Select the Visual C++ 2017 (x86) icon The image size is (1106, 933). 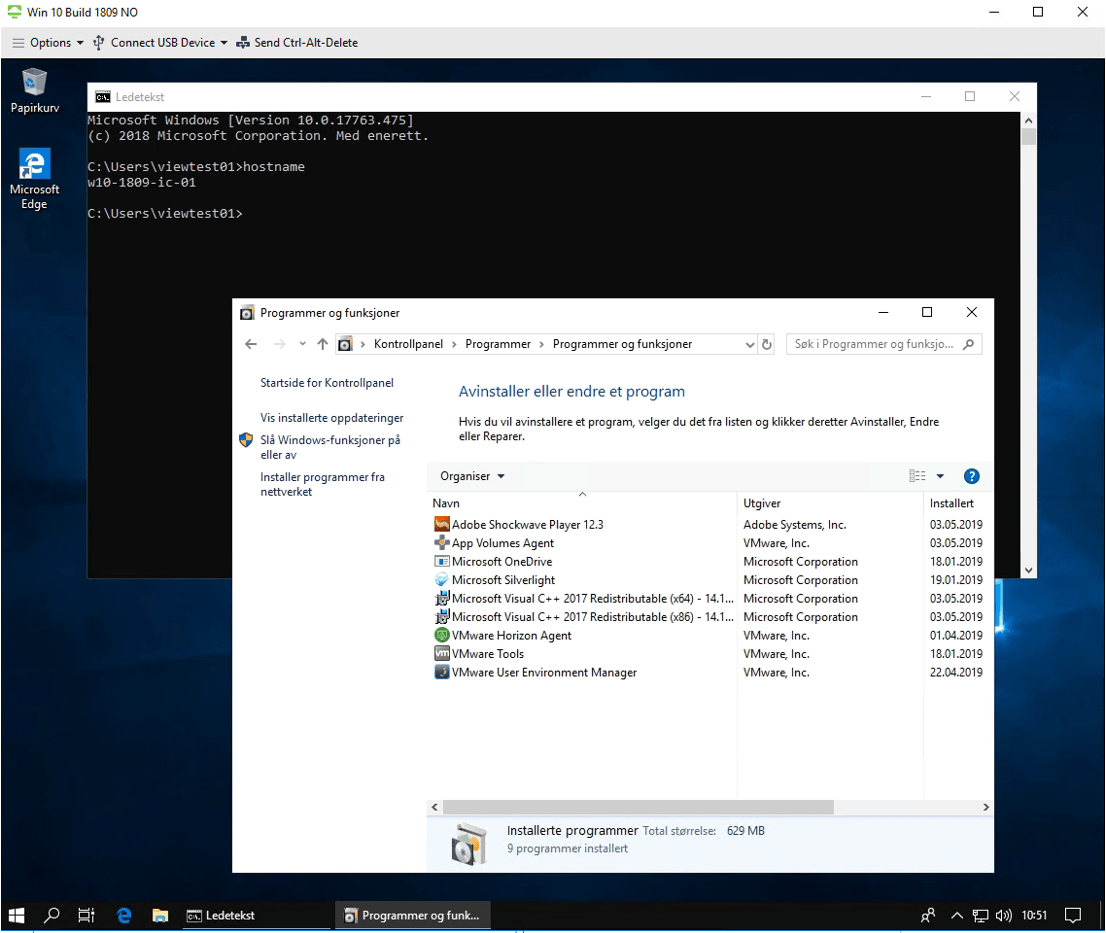click(x=442, y=616)
